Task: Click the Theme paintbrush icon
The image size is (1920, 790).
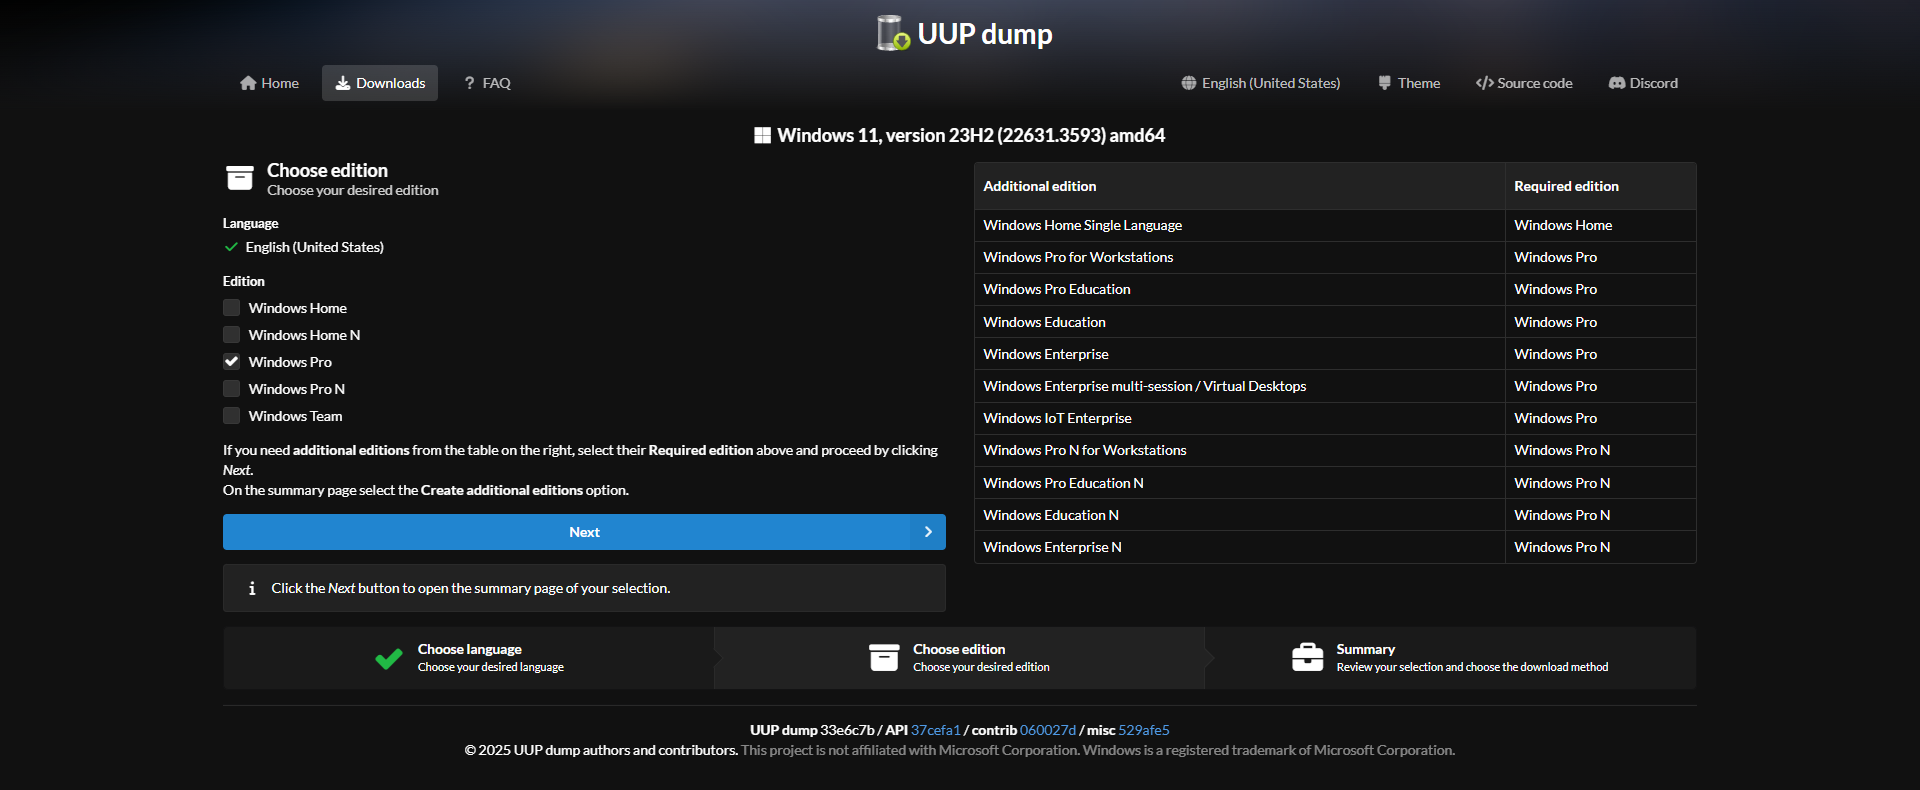Action: coord(1385,83)
